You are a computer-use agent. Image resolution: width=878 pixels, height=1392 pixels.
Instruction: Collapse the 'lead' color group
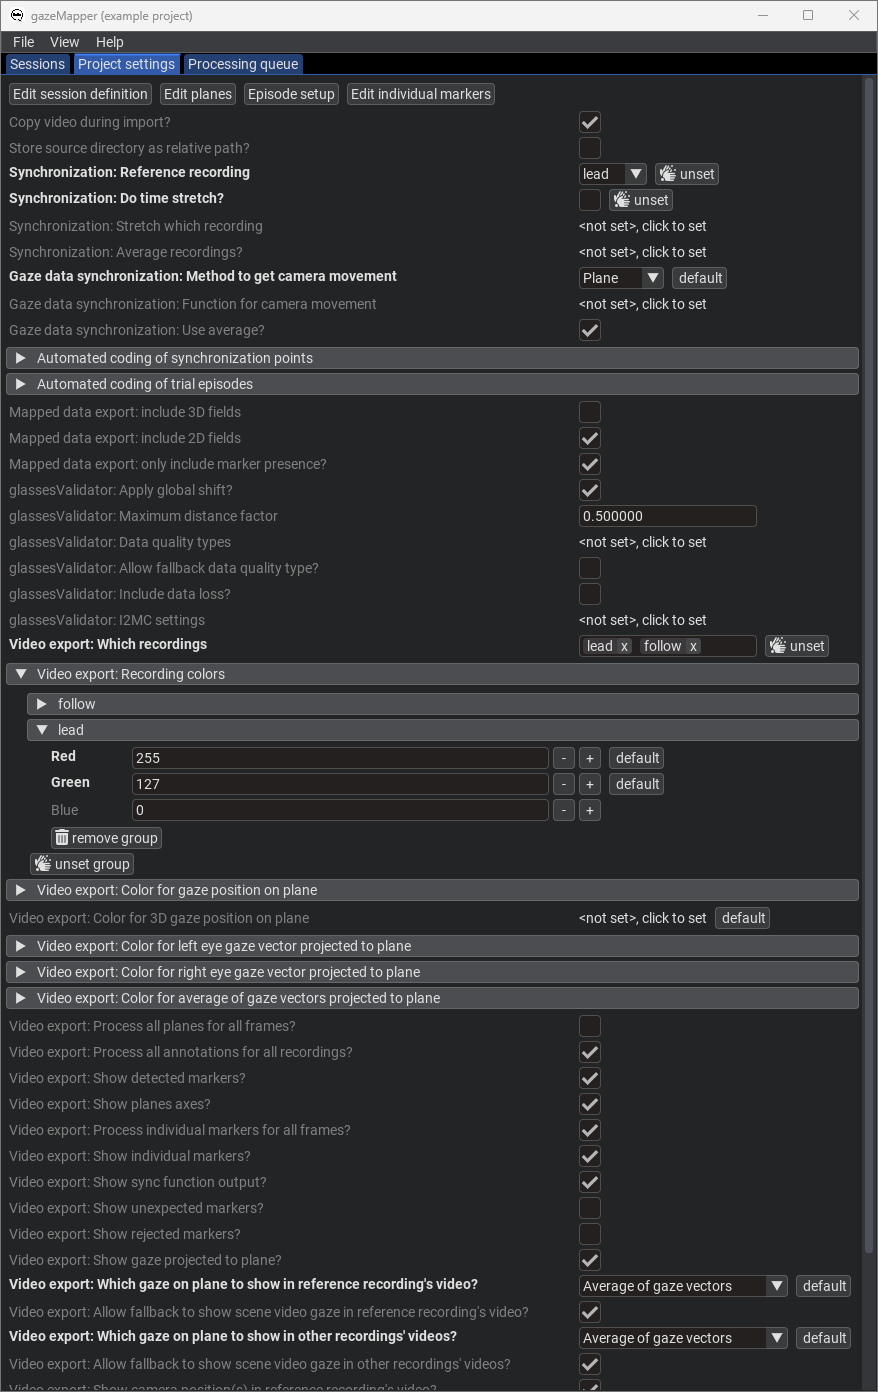(x=442, y=730)
